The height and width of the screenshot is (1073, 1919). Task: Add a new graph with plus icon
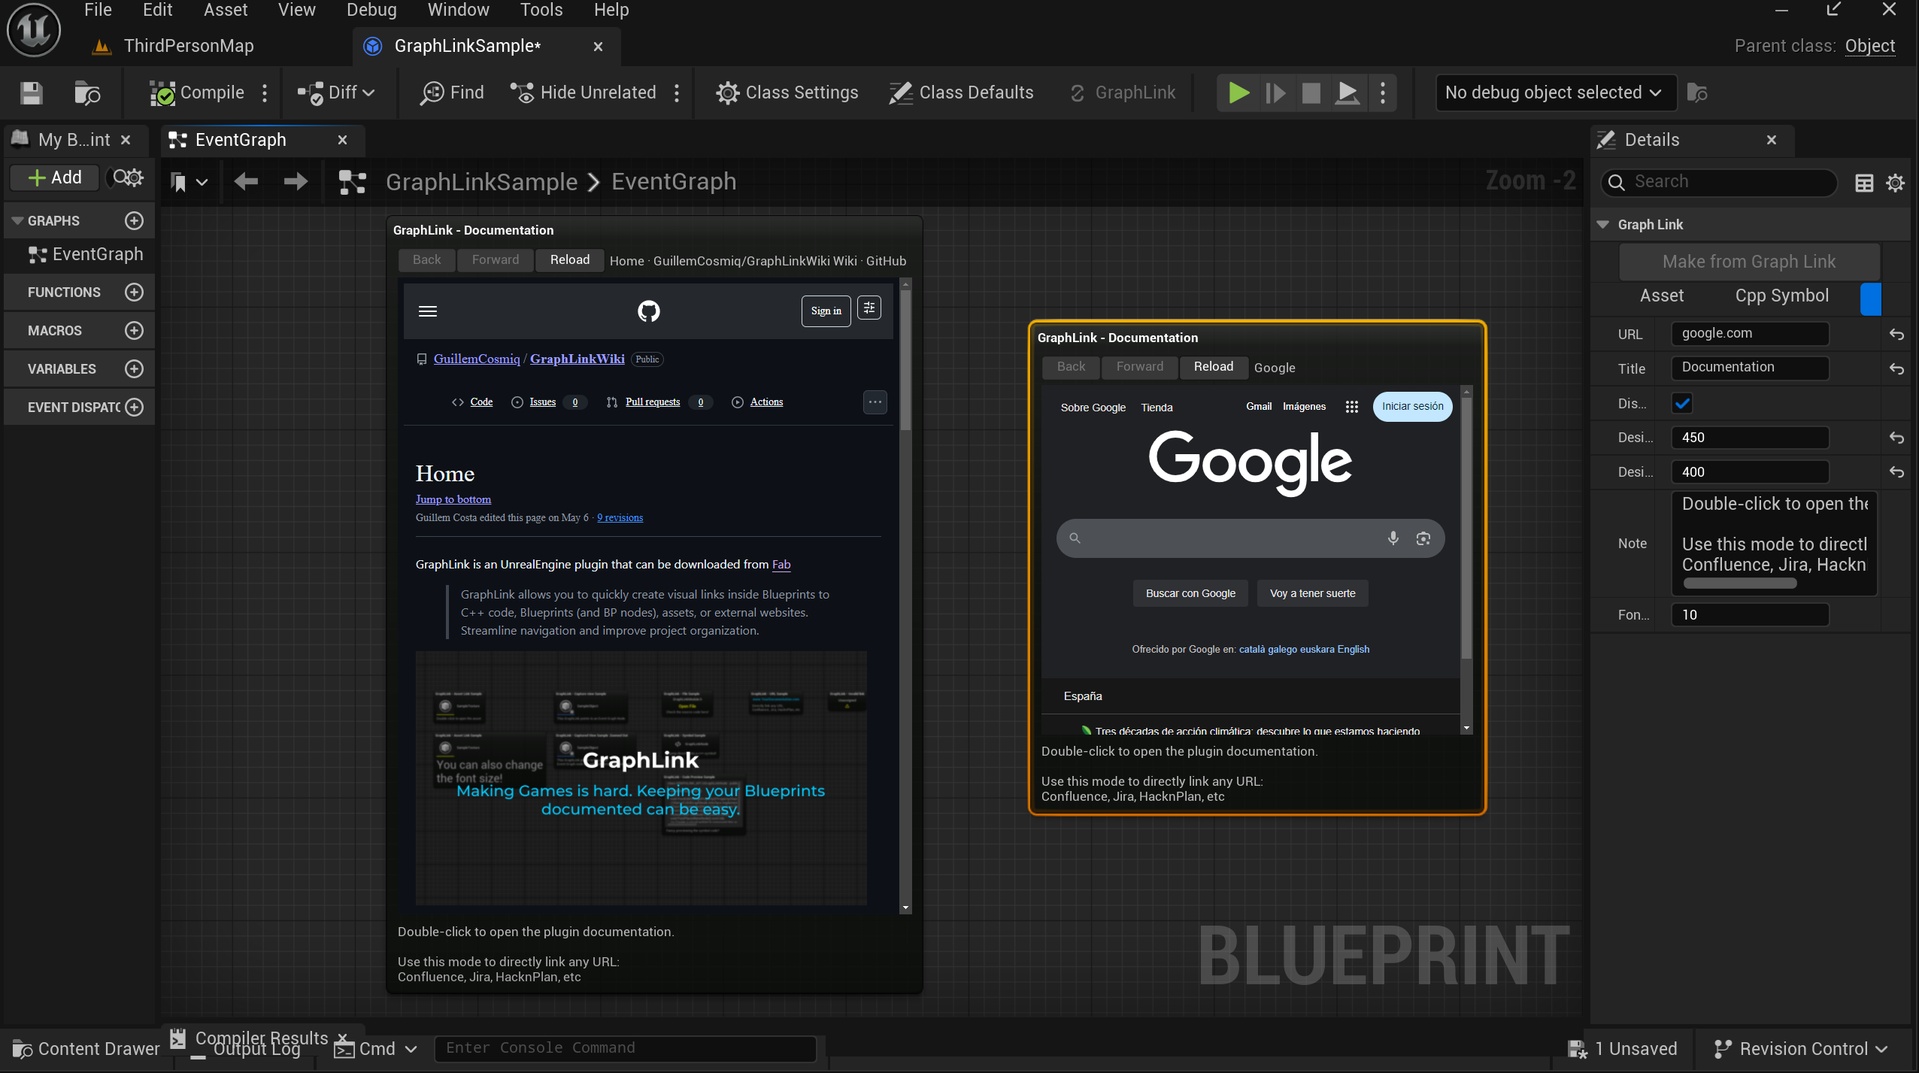(x=134, y=221)
